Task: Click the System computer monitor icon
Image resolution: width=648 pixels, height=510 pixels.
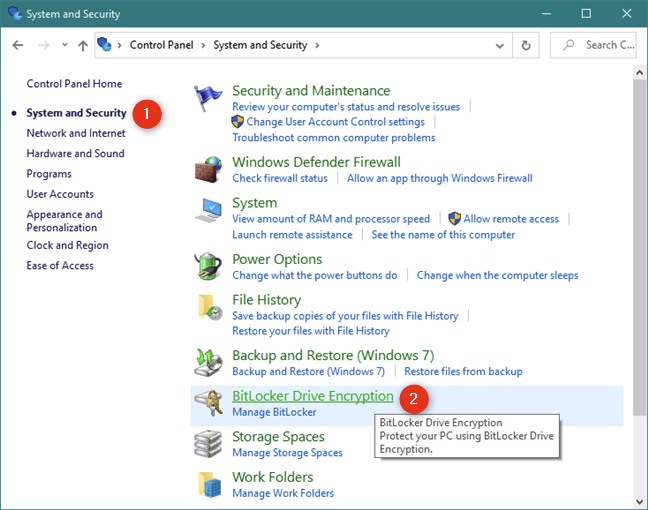Action: point(208,210)
